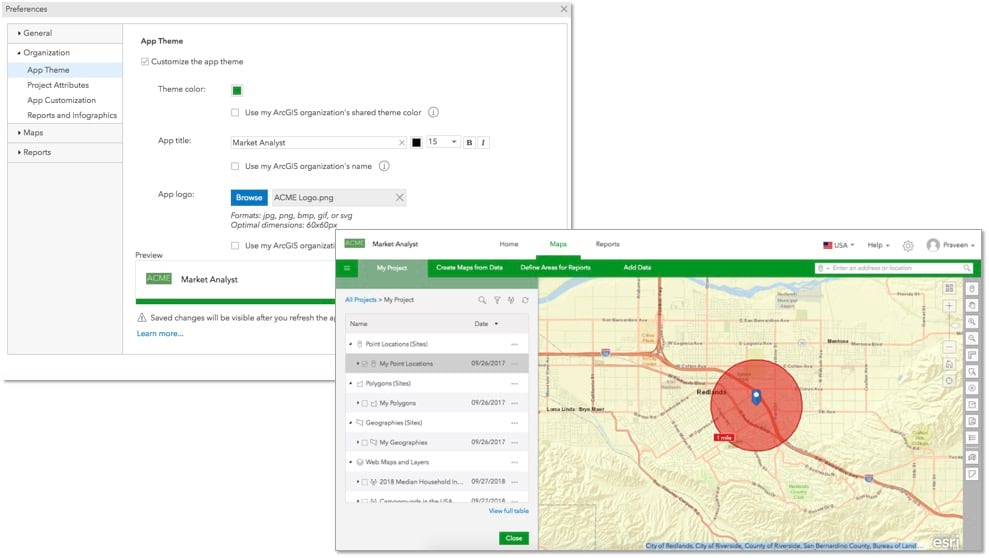
Task: Check the organization logo option below Browse
Action: [x=235, y=245]
